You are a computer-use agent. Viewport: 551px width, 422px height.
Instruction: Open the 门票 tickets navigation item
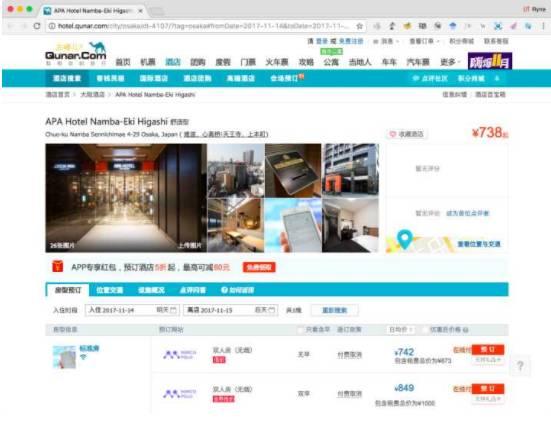(248, 62)
